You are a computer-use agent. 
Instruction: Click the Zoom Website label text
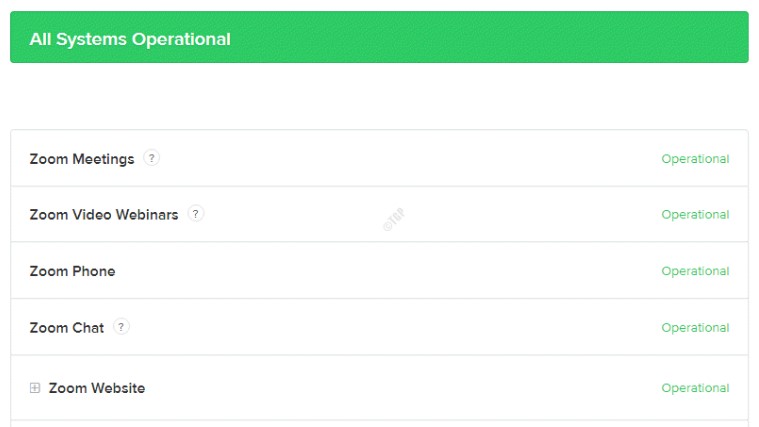97,388
